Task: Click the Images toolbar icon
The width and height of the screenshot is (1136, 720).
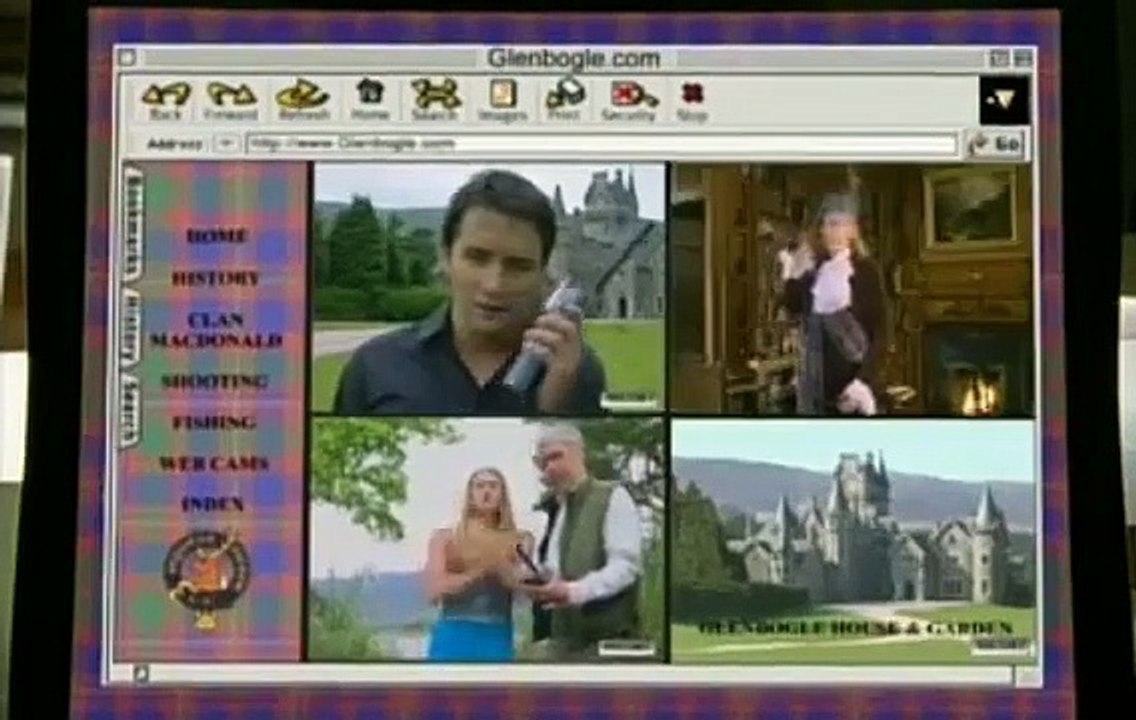Action: [502, 101]
